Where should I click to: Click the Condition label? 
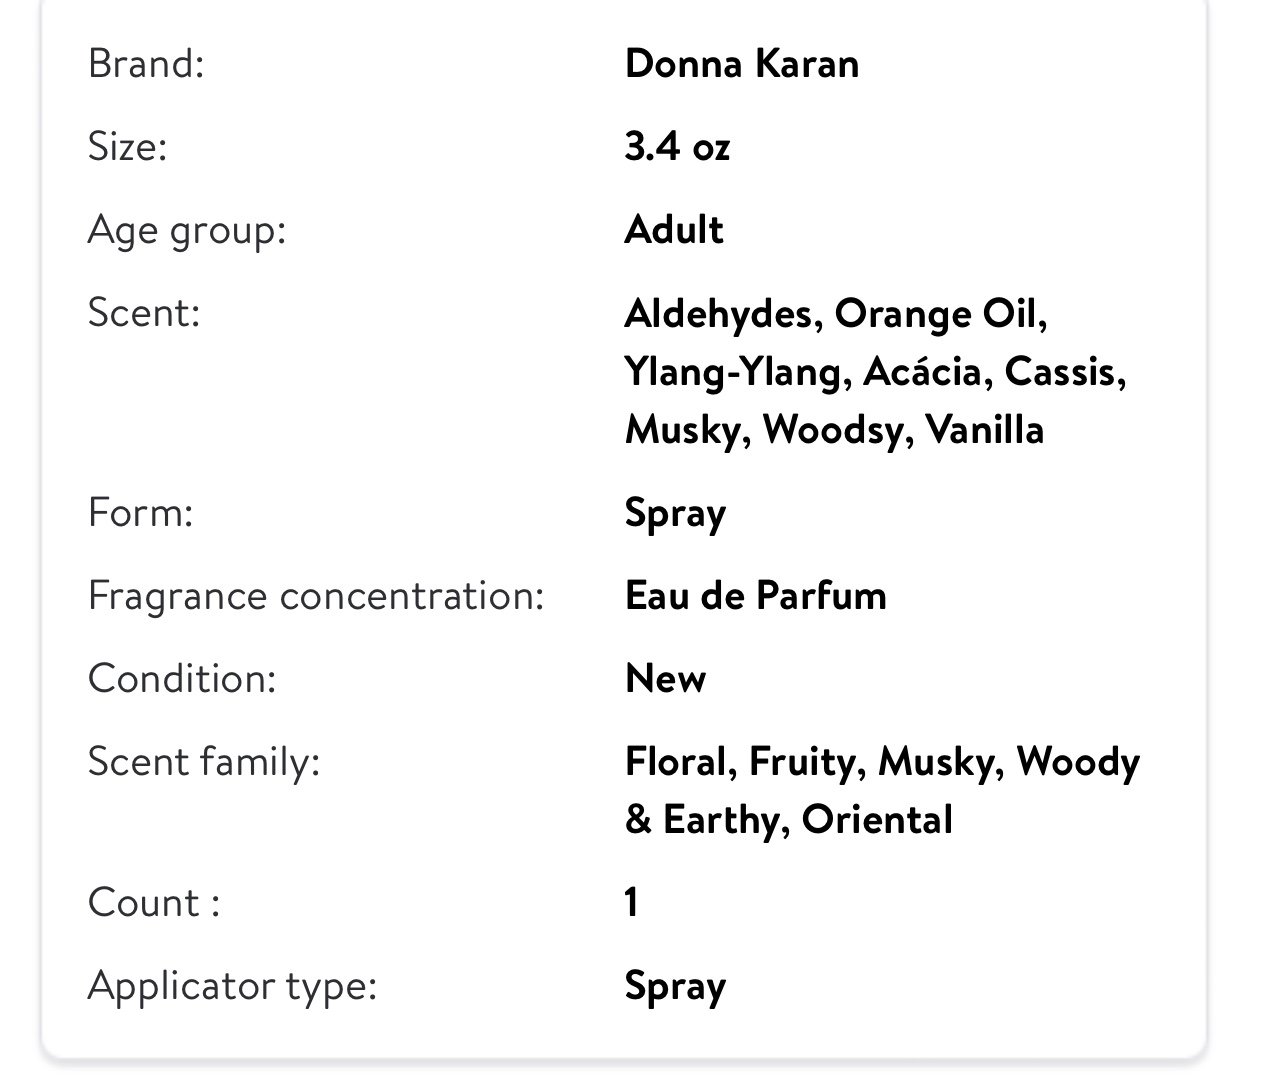pyautogui.click(x=182, y=679)
